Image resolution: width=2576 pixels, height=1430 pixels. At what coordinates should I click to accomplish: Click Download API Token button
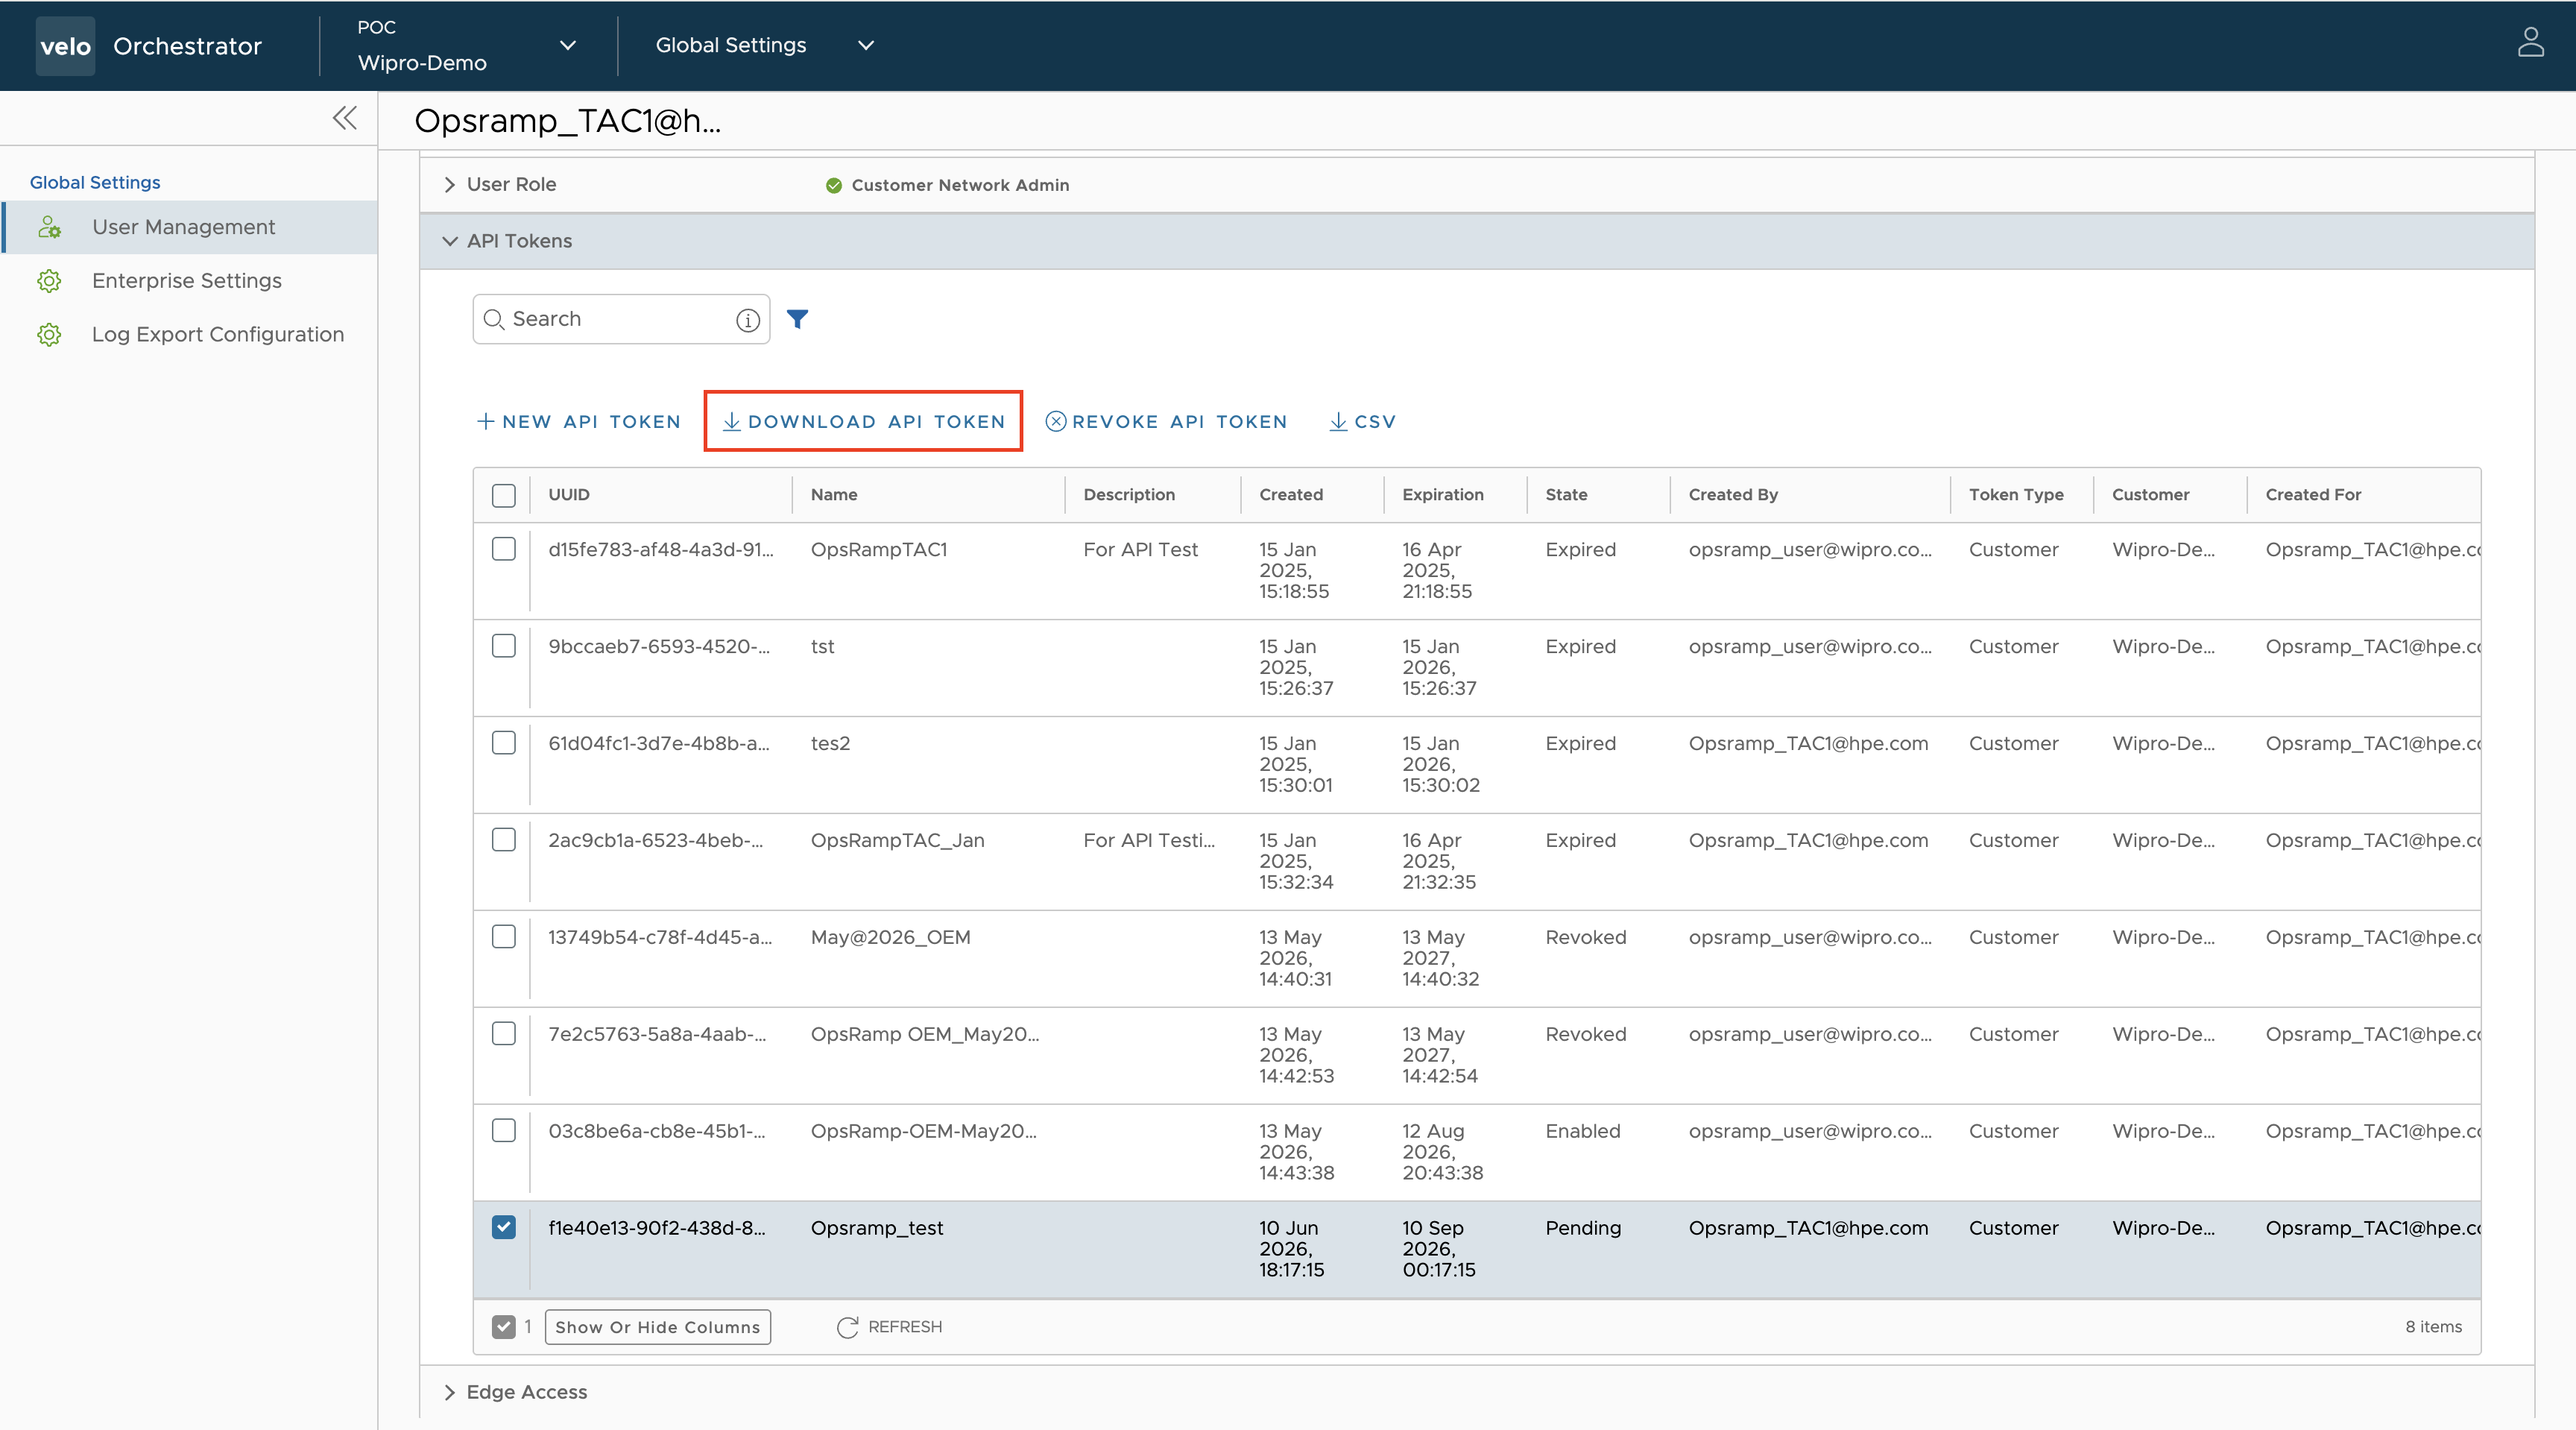point(863,422)
